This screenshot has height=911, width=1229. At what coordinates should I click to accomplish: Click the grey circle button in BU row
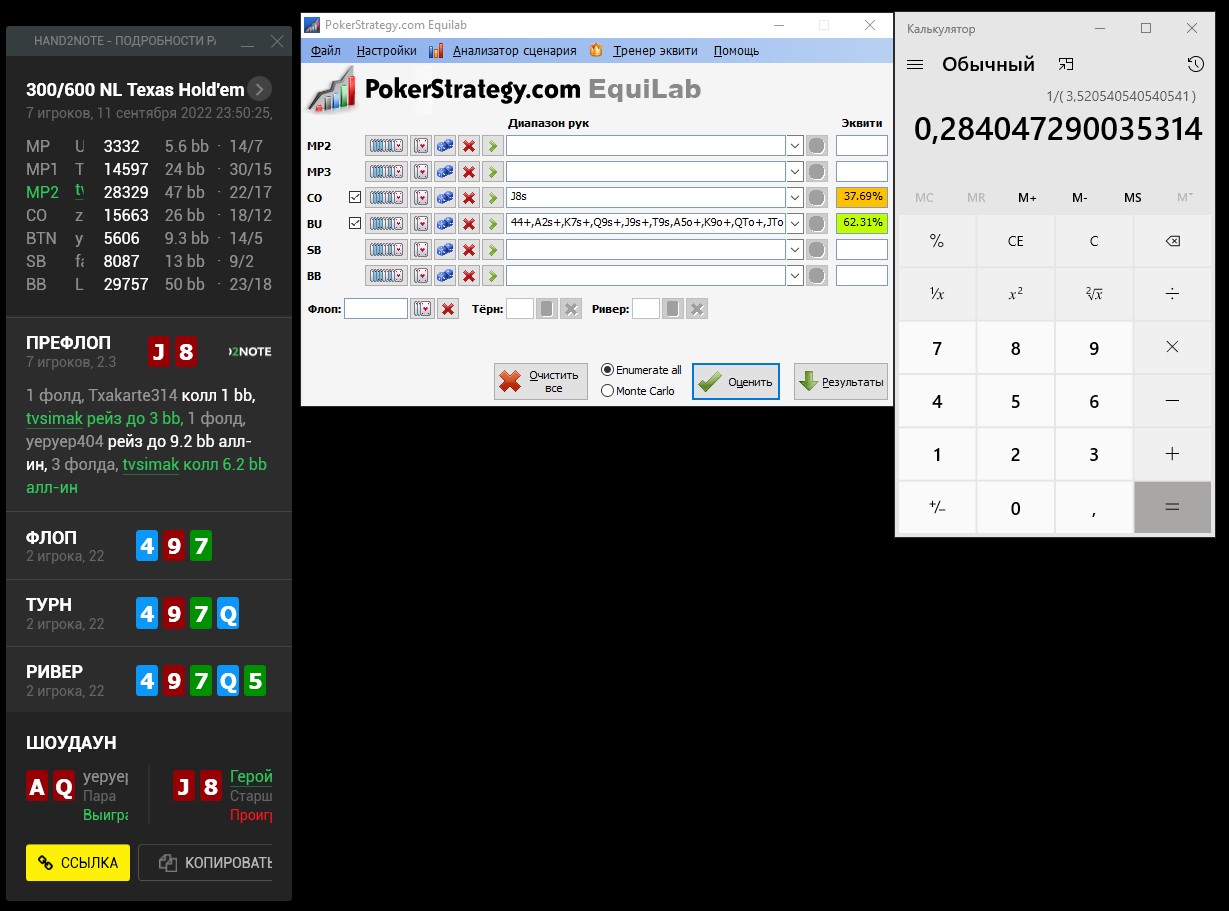(x=817, y=223)
